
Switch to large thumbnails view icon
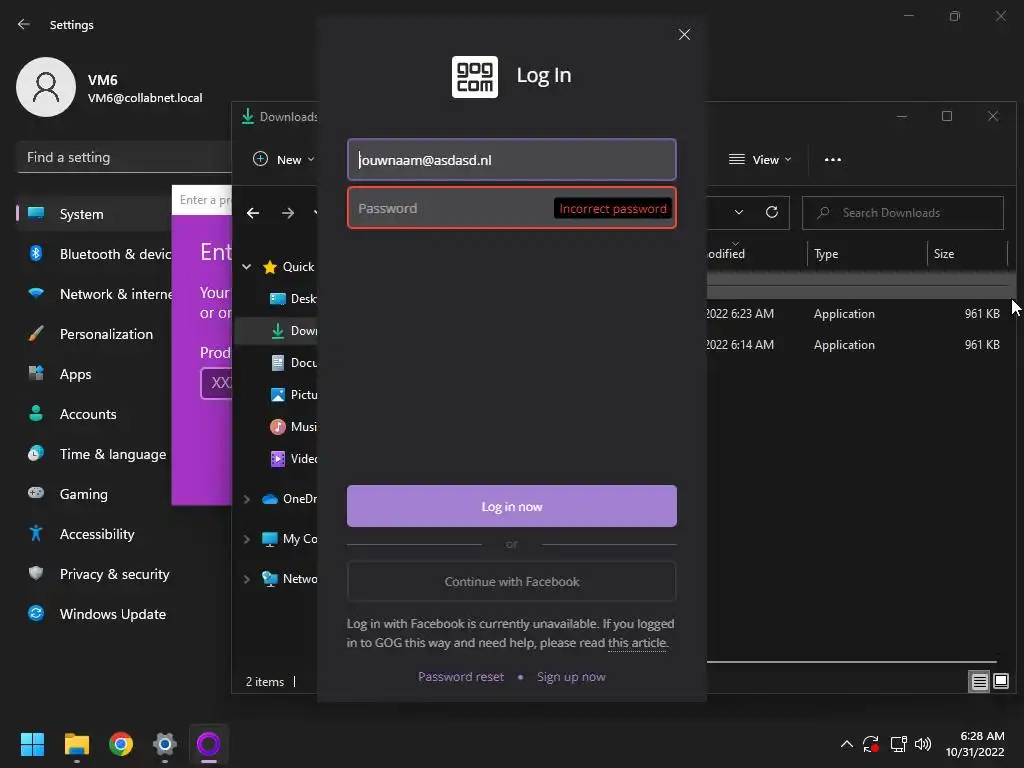pos(1000,682)
